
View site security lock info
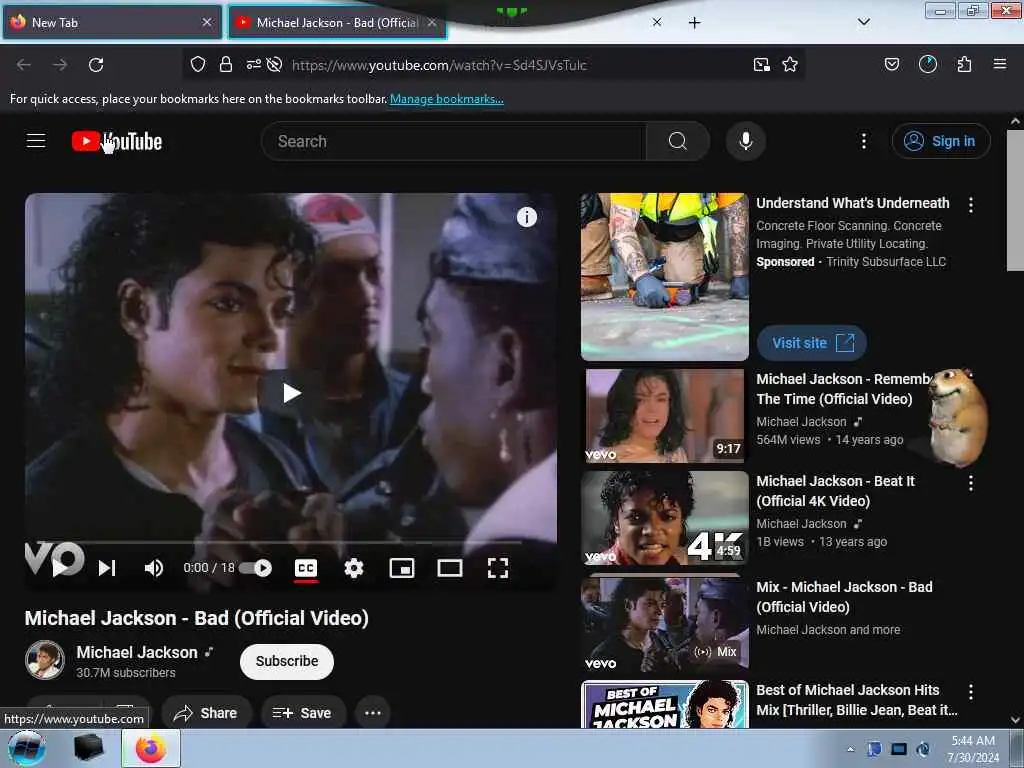(226, 64)
